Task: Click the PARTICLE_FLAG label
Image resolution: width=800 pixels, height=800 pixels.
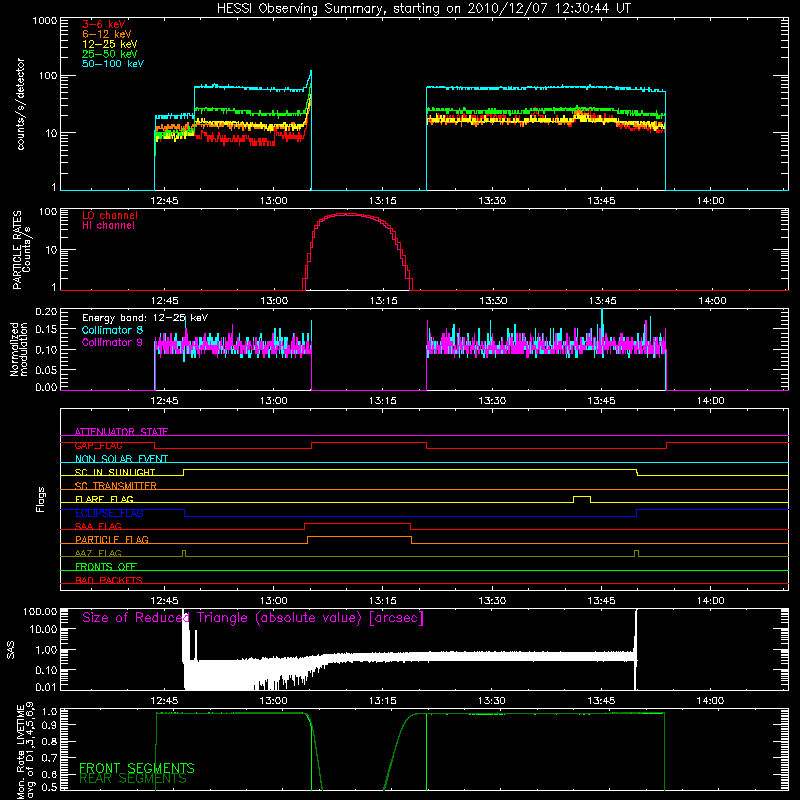Action: [112, 540]
